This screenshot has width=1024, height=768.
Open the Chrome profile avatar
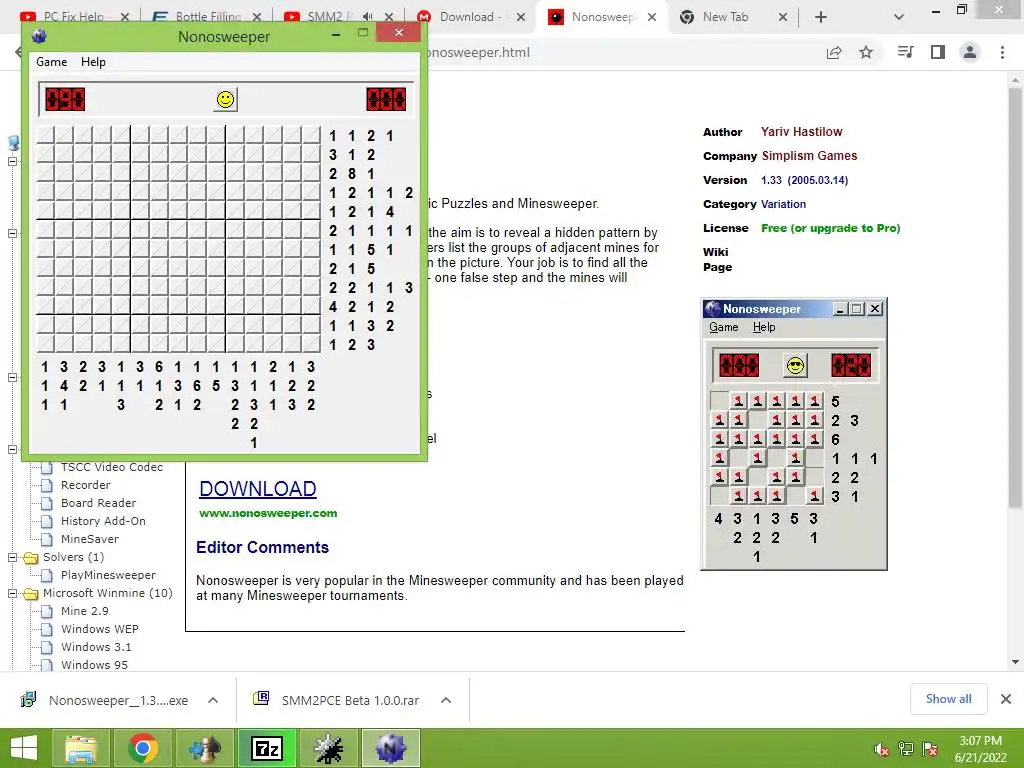tap(970, 52)
